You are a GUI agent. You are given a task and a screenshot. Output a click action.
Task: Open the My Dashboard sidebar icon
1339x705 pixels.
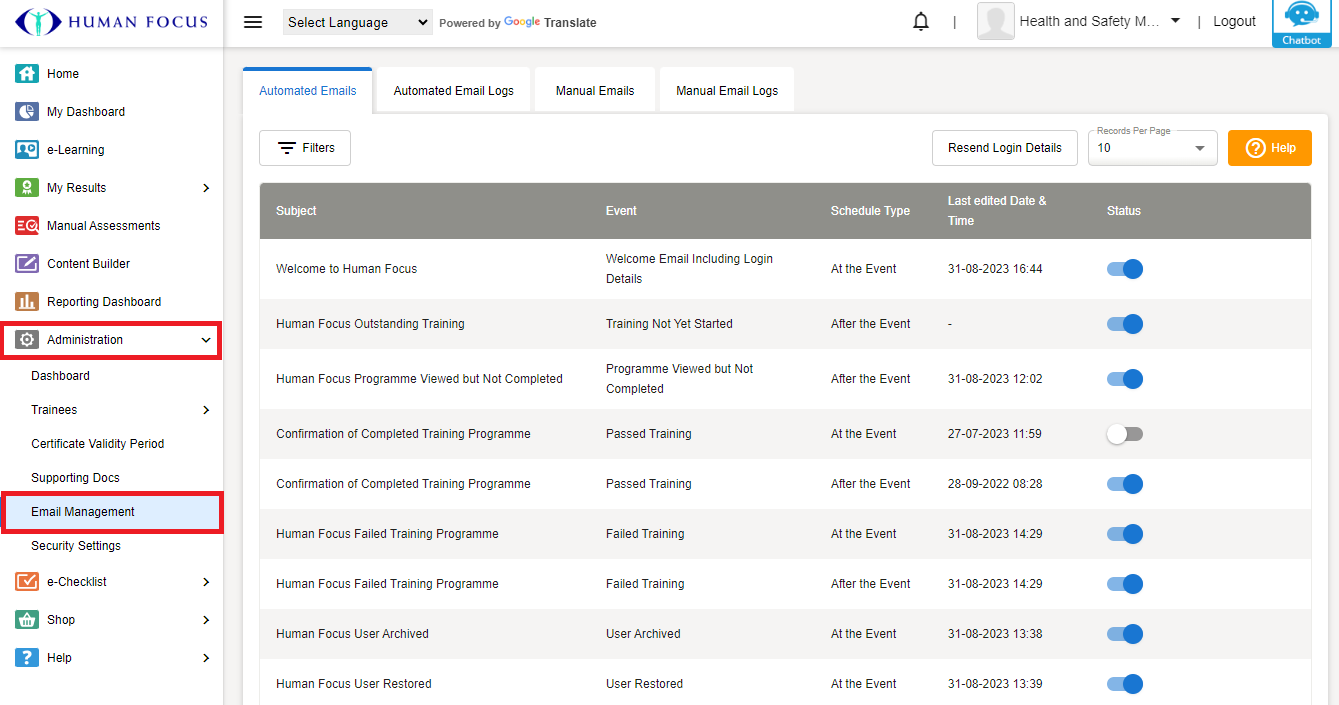pos(27,112)
